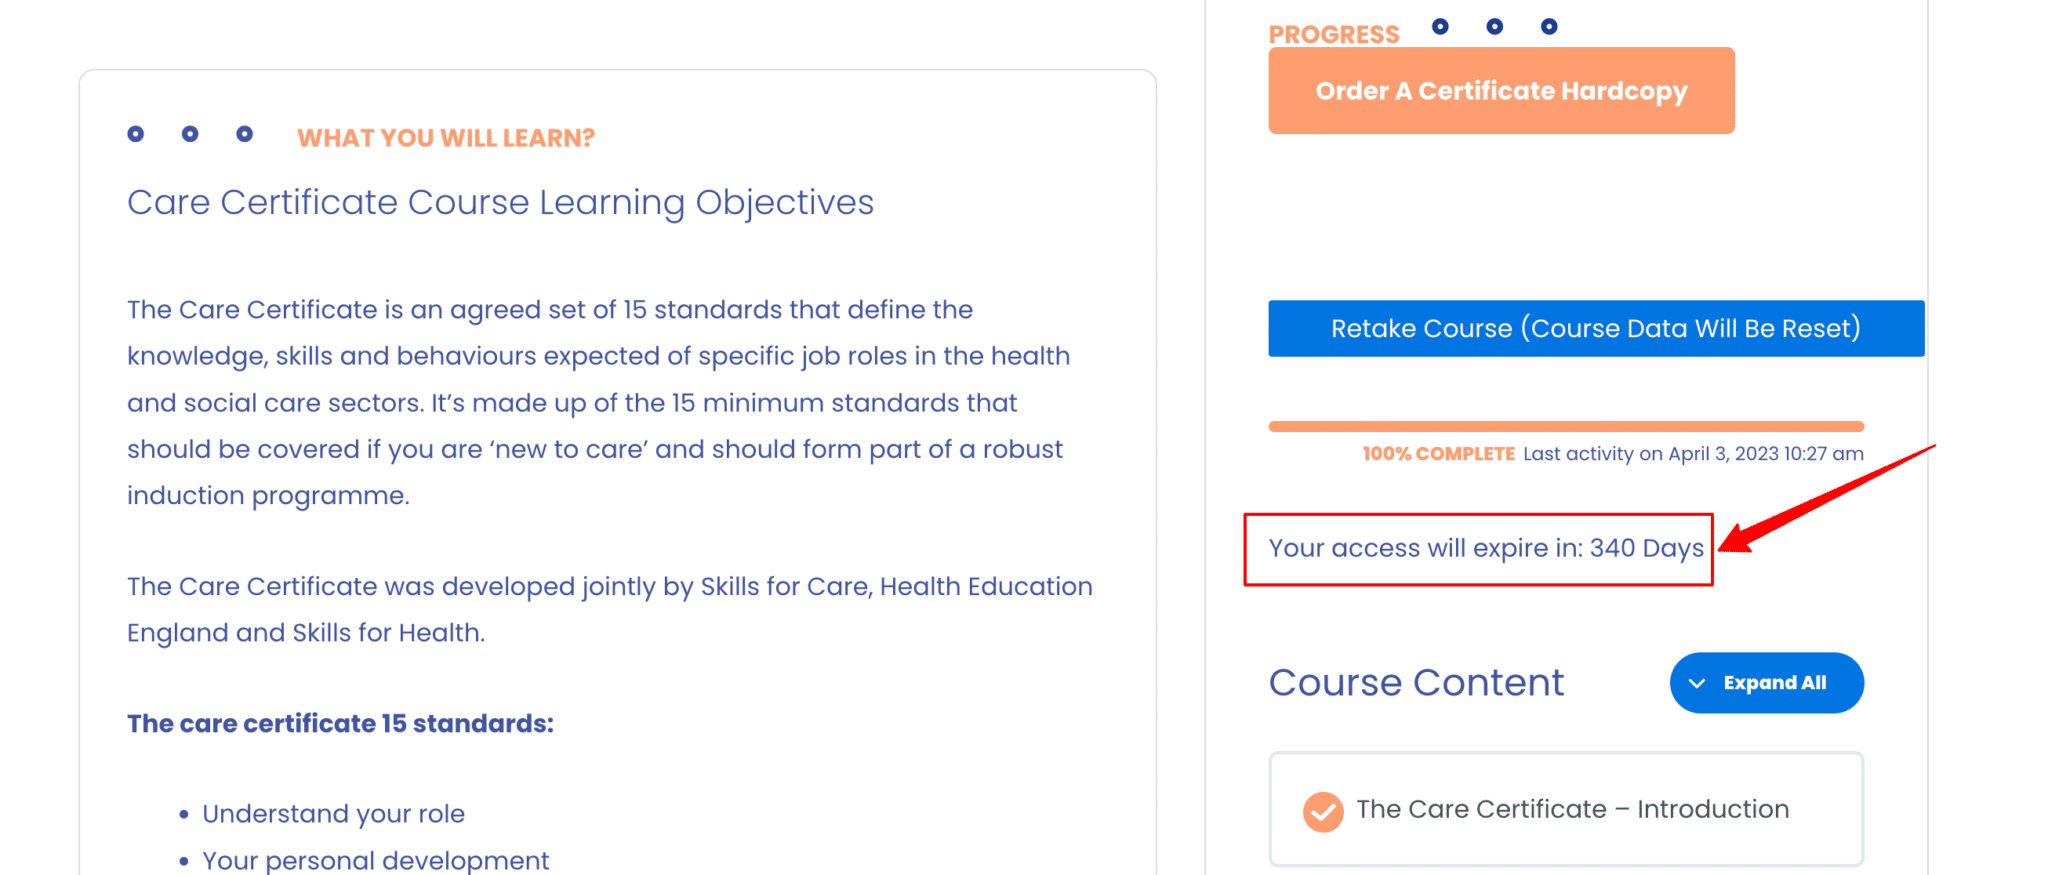Click the 100% COMPLETE status label
The image size is (2048, 875).
coord(1438,453)
